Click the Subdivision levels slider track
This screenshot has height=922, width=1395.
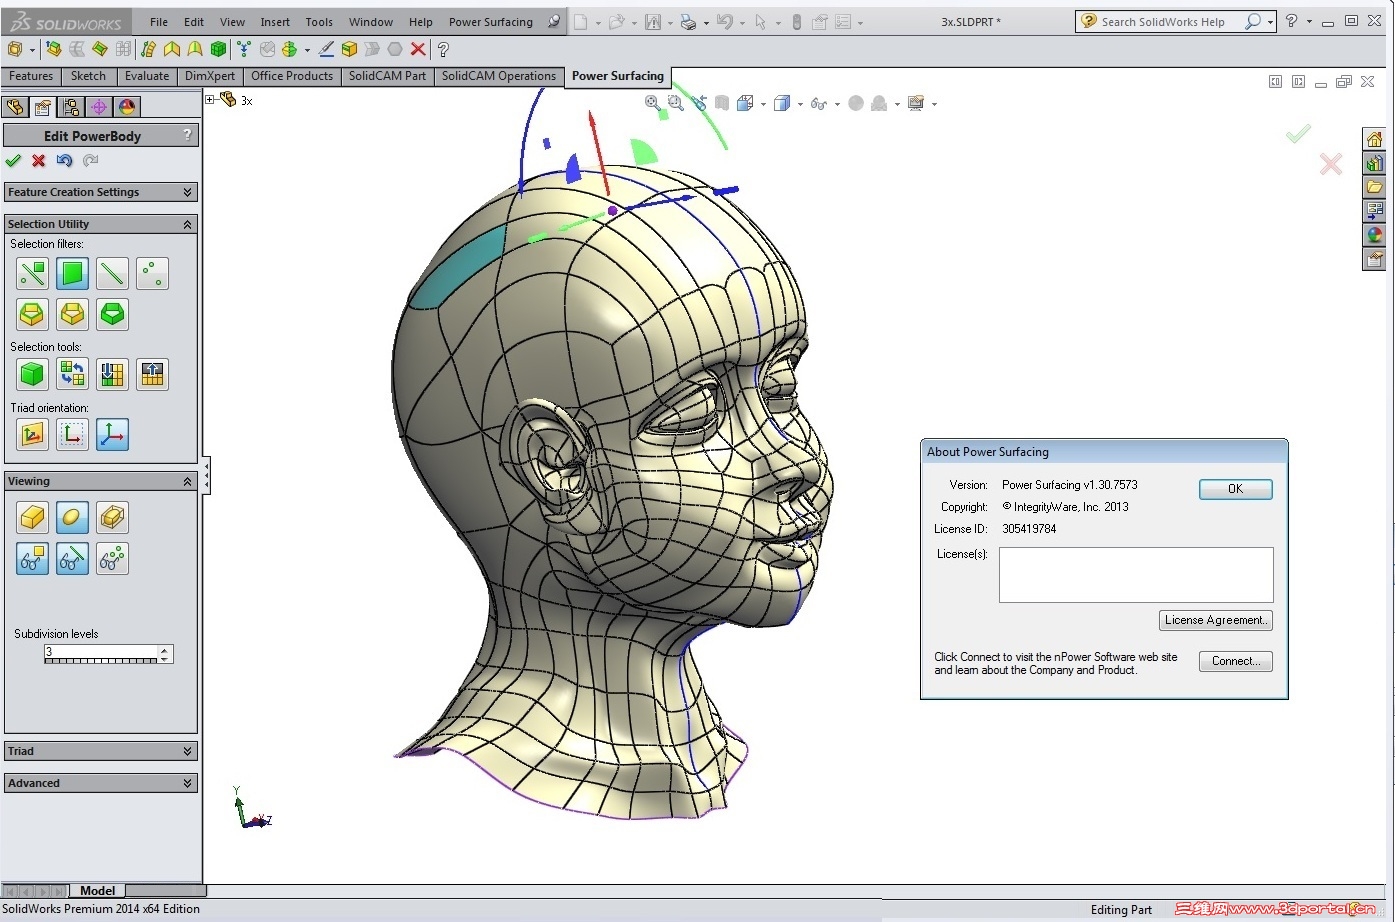(101, 660)
